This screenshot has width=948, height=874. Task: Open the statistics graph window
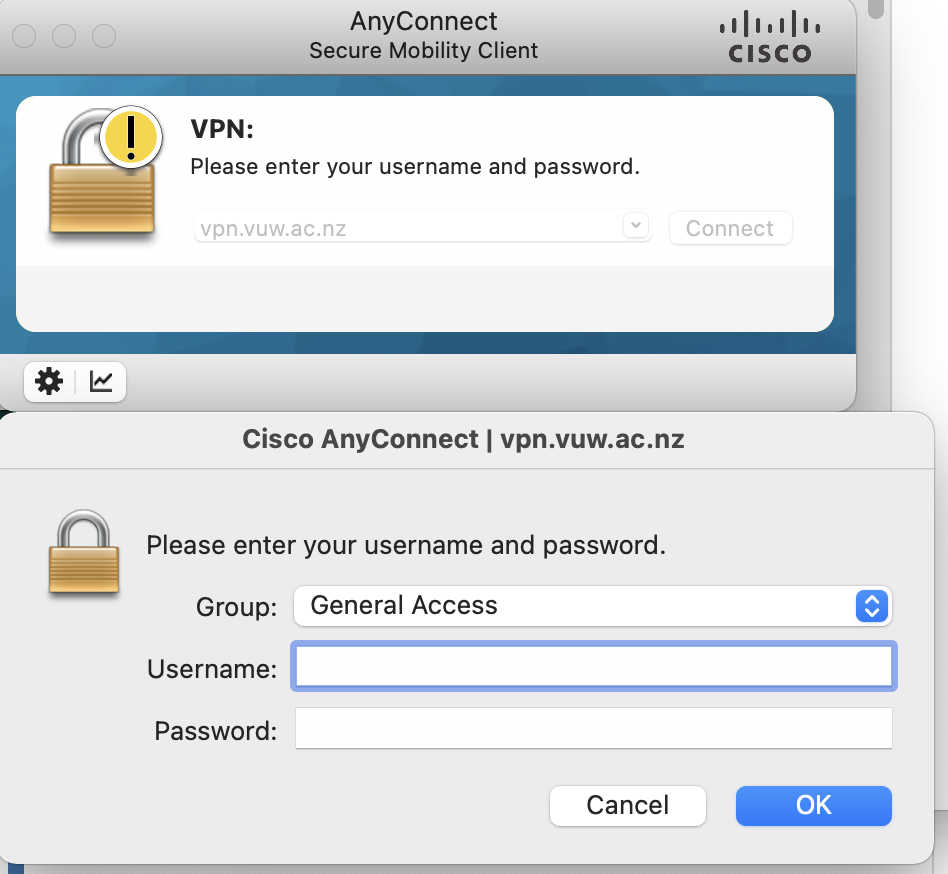(101, 381)
